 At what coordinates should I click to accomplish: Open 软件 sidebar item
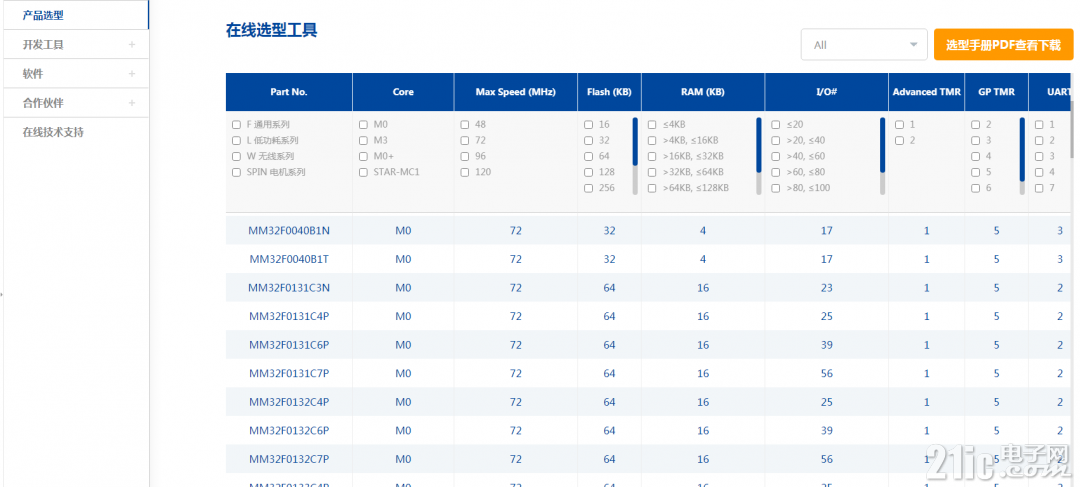[75, 74]
